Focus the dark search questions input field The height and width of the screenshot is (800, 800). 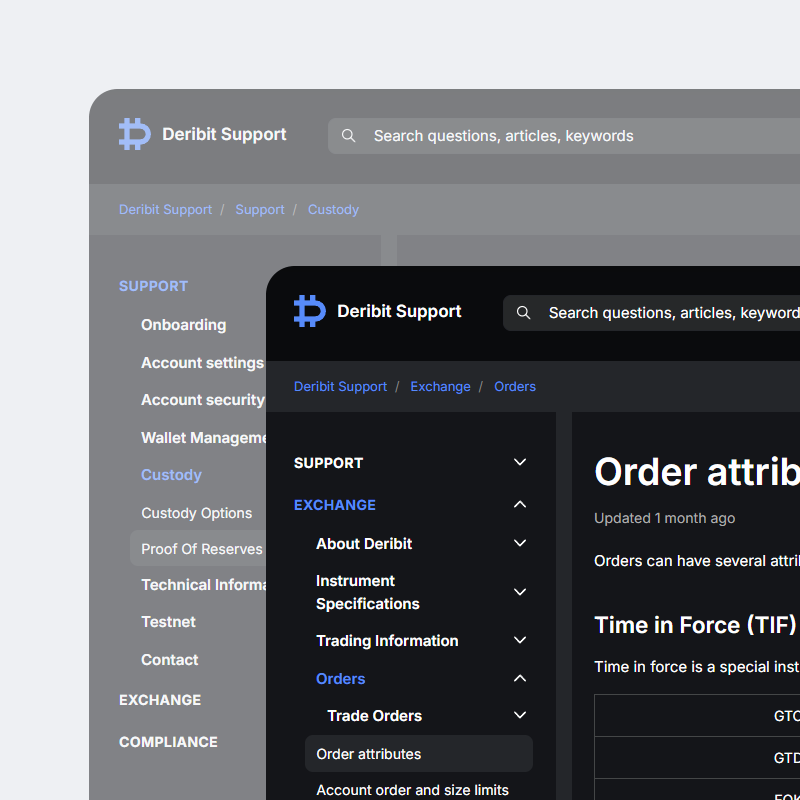click(x=670, y=313)
